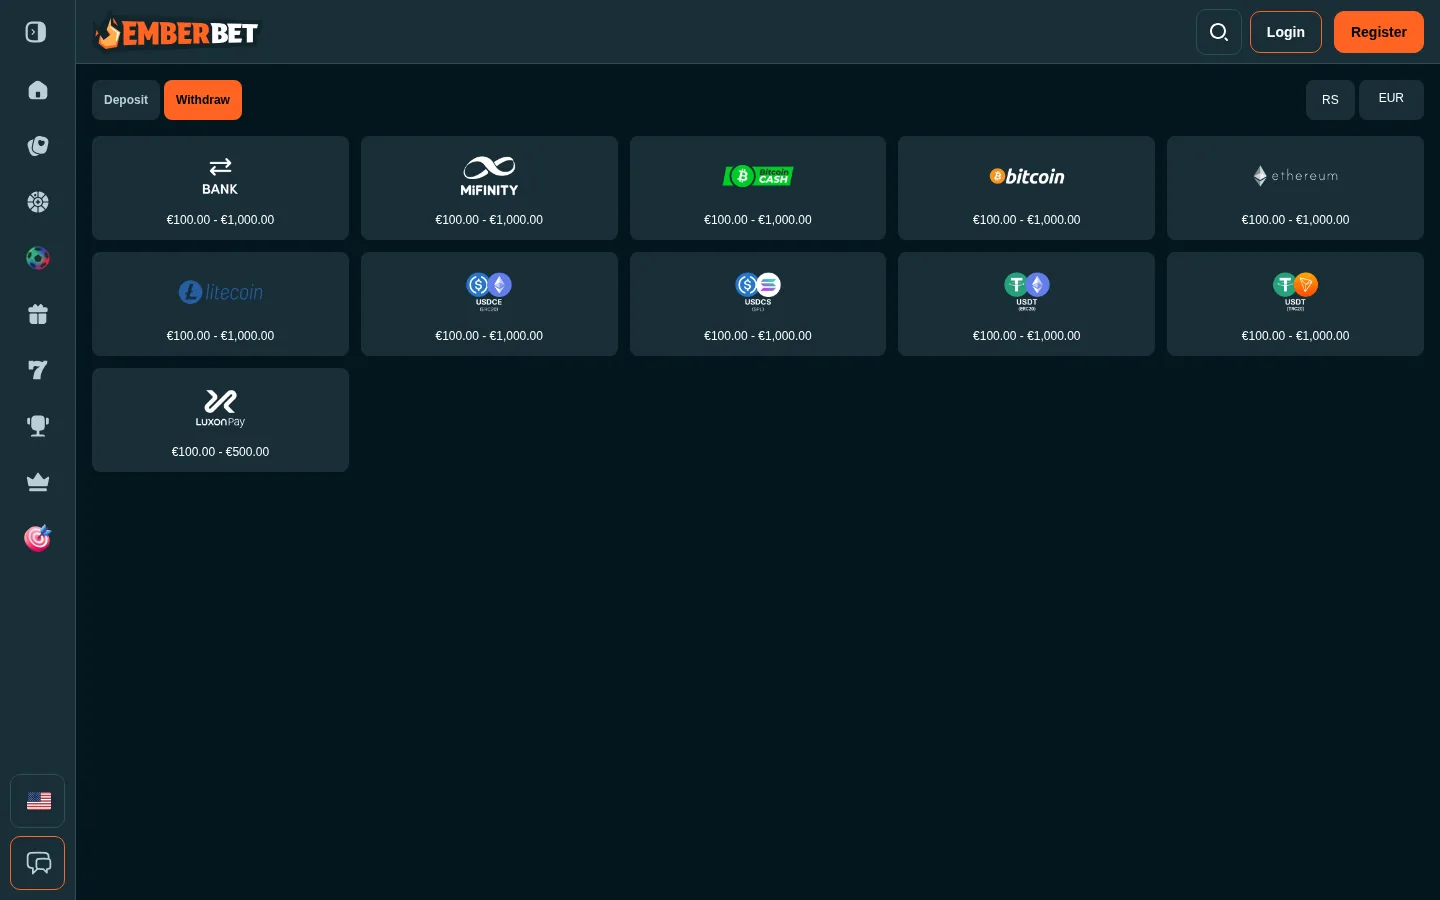Select the MiFinity withdrawal method
Screen dimensions: 1440x900
click(x=489, y=188)
